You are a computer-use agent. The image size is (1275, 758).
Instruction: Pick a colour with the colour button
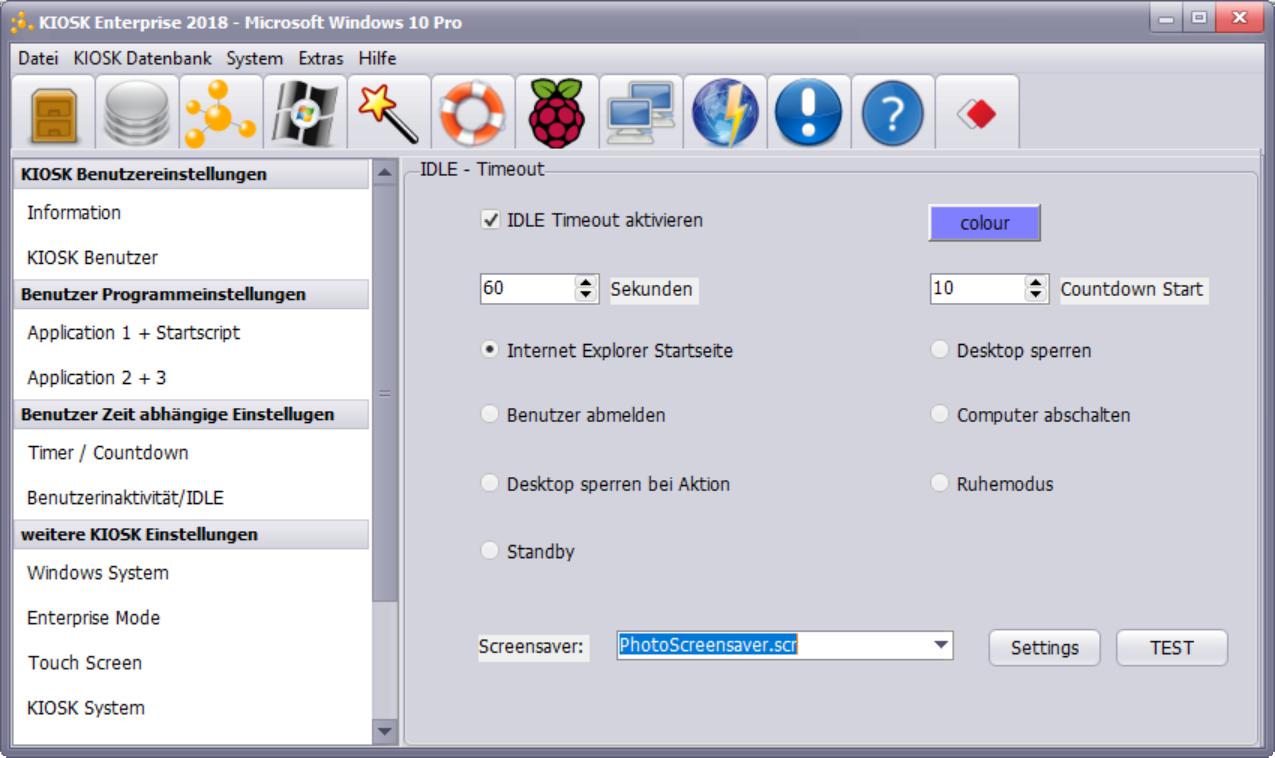click(985, 224)
